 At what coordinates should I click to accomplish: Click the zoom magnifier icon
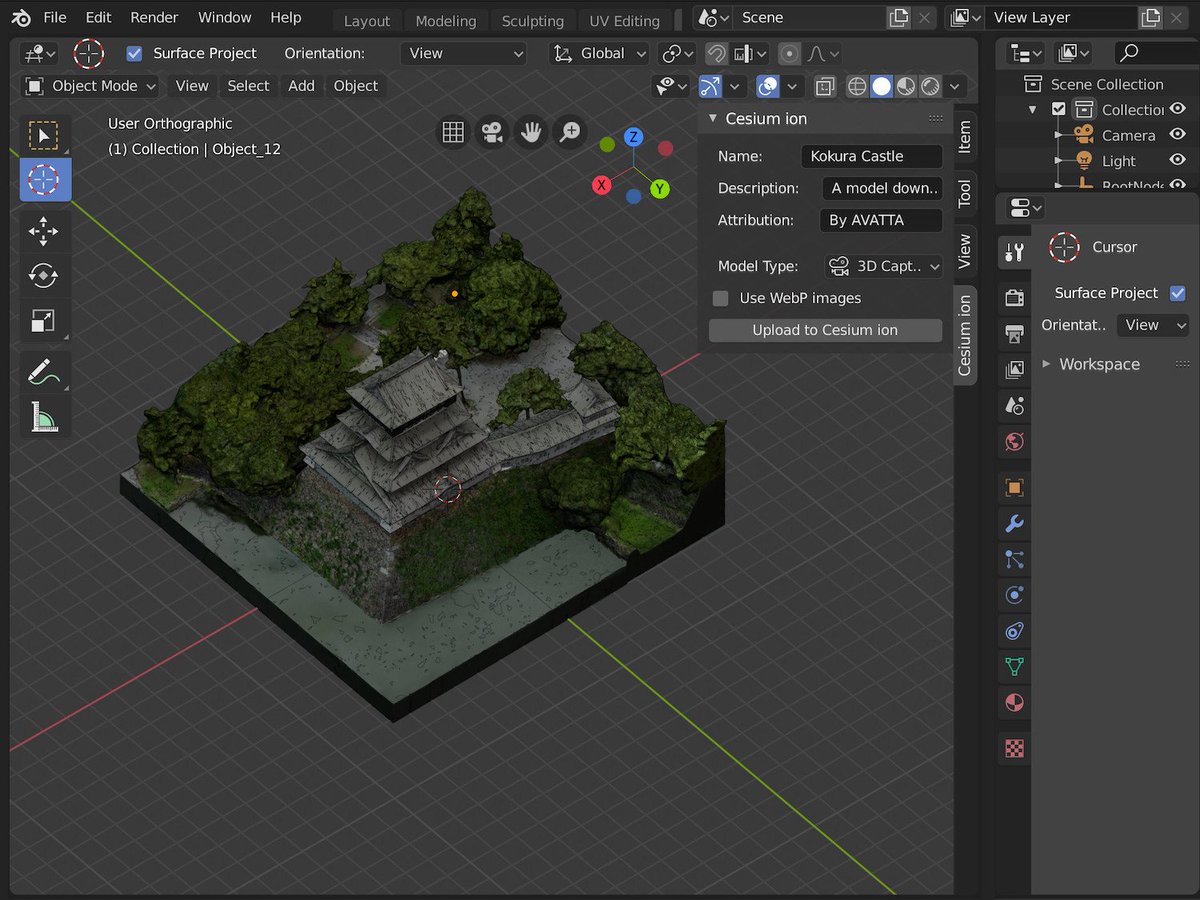tap(569, 132)
